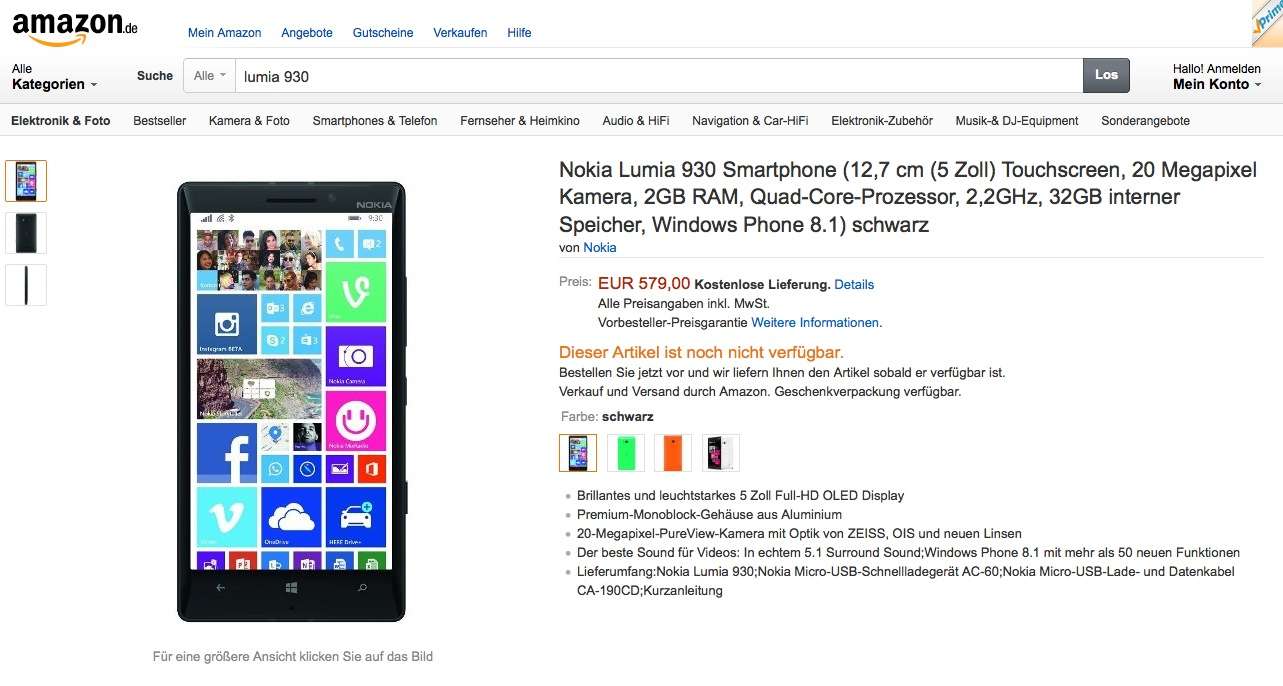Choose the orange color swatch

(x=673, y=452)
